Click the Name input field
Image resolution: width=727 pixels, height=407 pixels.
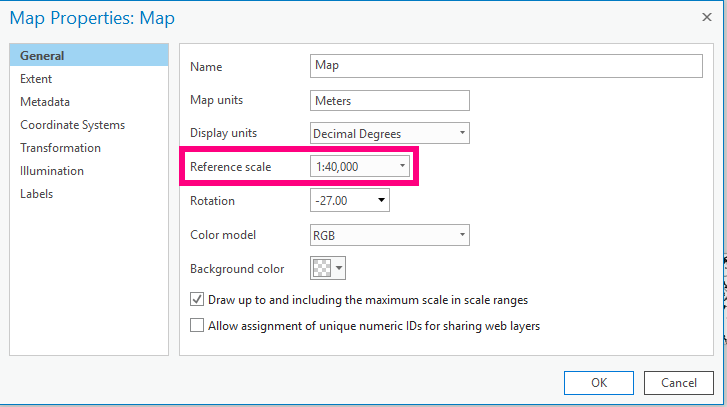point(506,66)
